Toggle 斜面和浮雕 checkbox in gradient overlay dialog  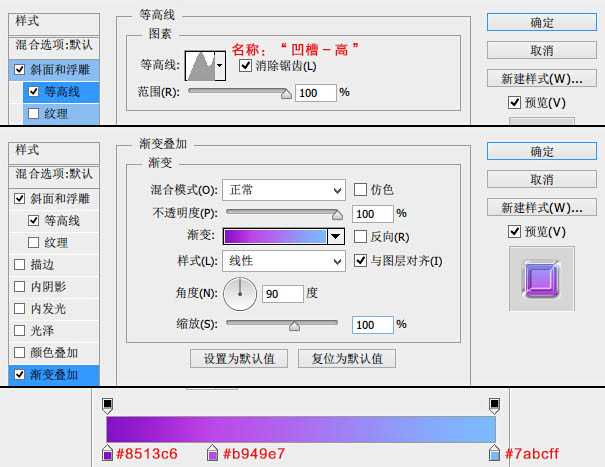[19, 198]
